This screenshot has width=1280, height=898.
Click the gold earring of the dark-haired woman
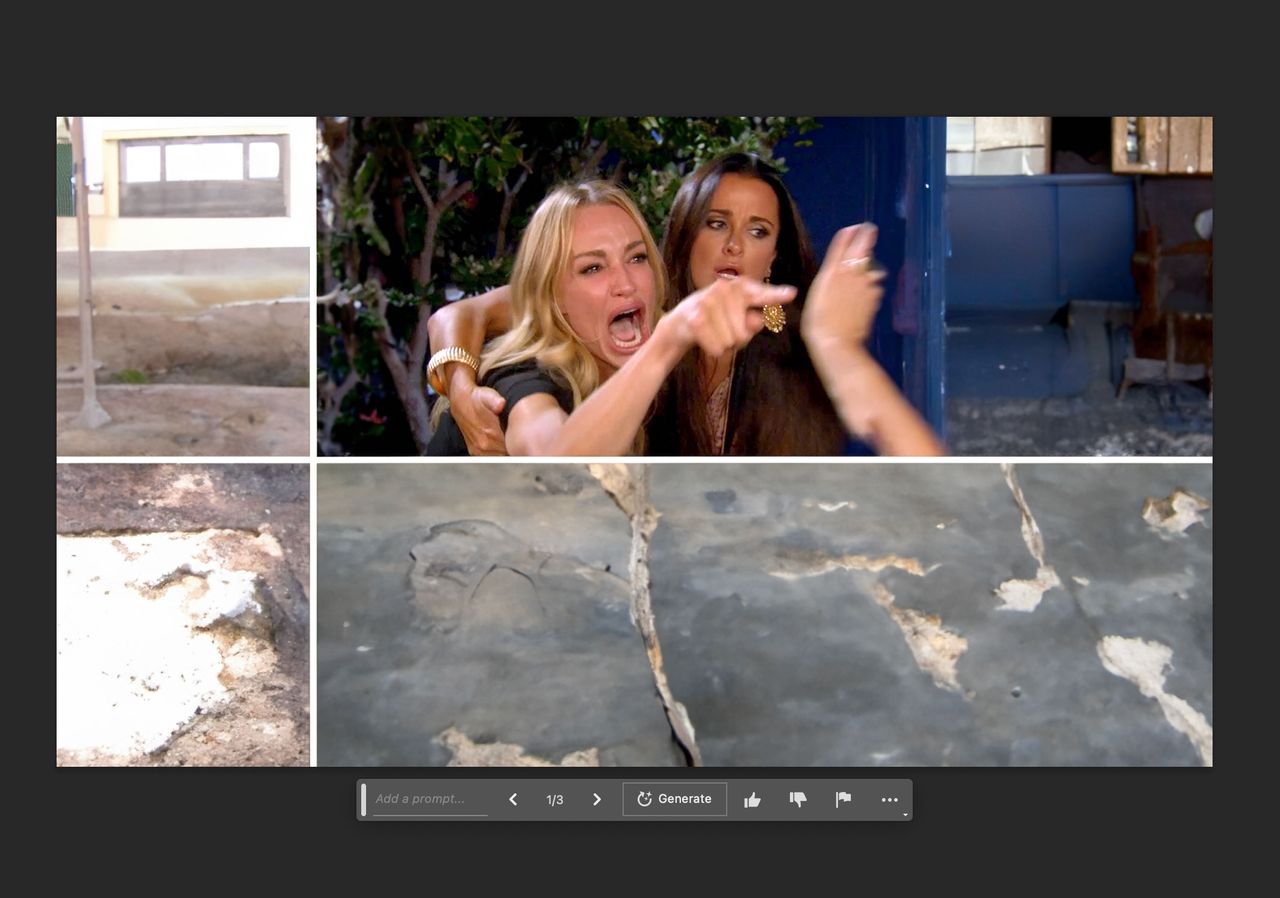click(x=775, y=317)
